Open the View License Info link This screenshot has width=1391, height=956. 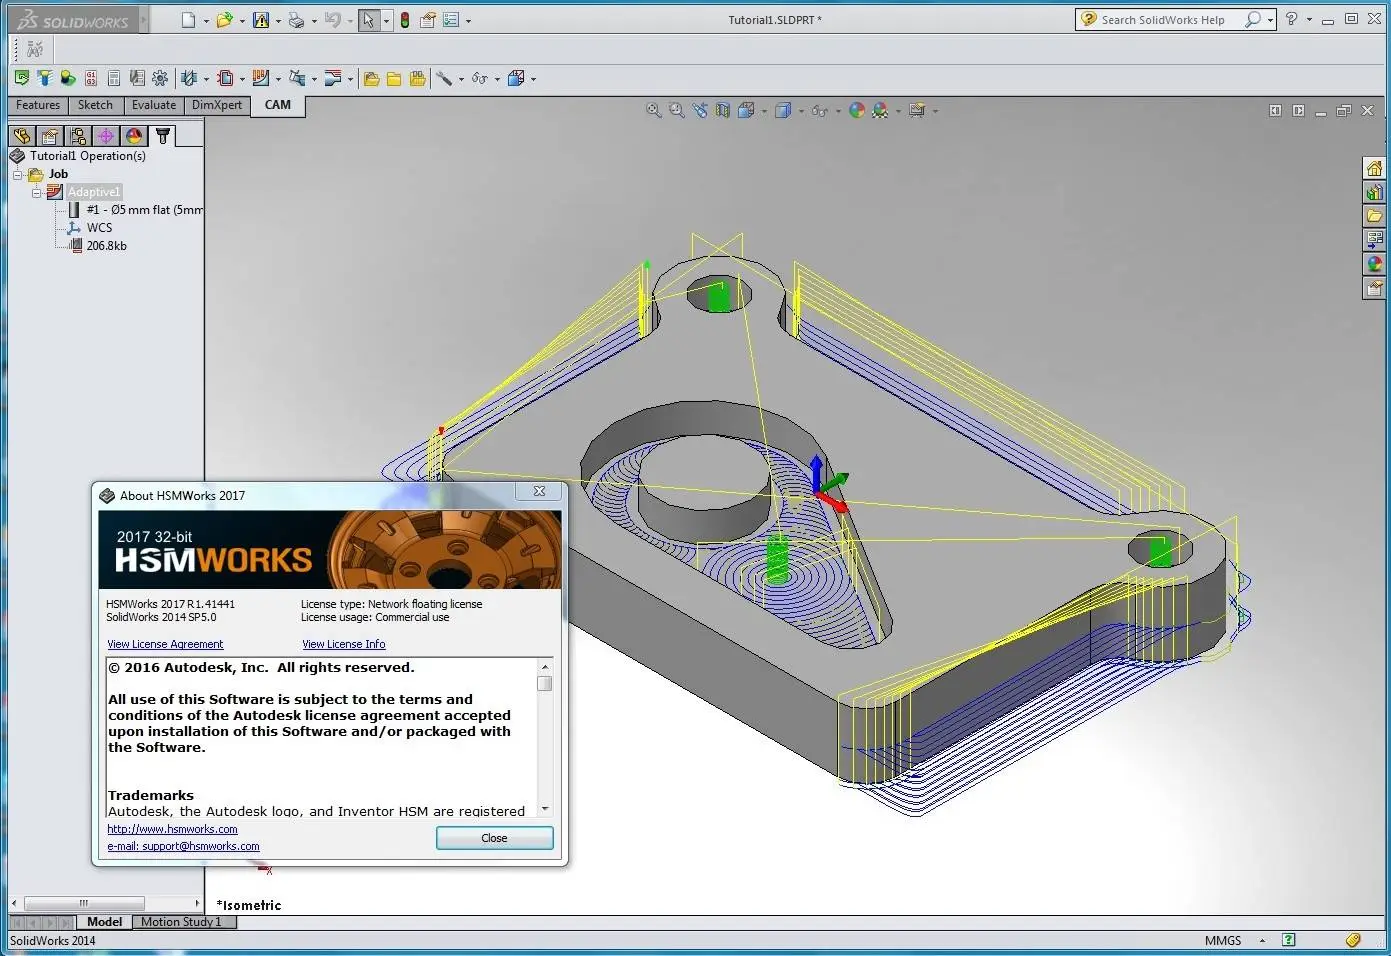pos(343,644)
